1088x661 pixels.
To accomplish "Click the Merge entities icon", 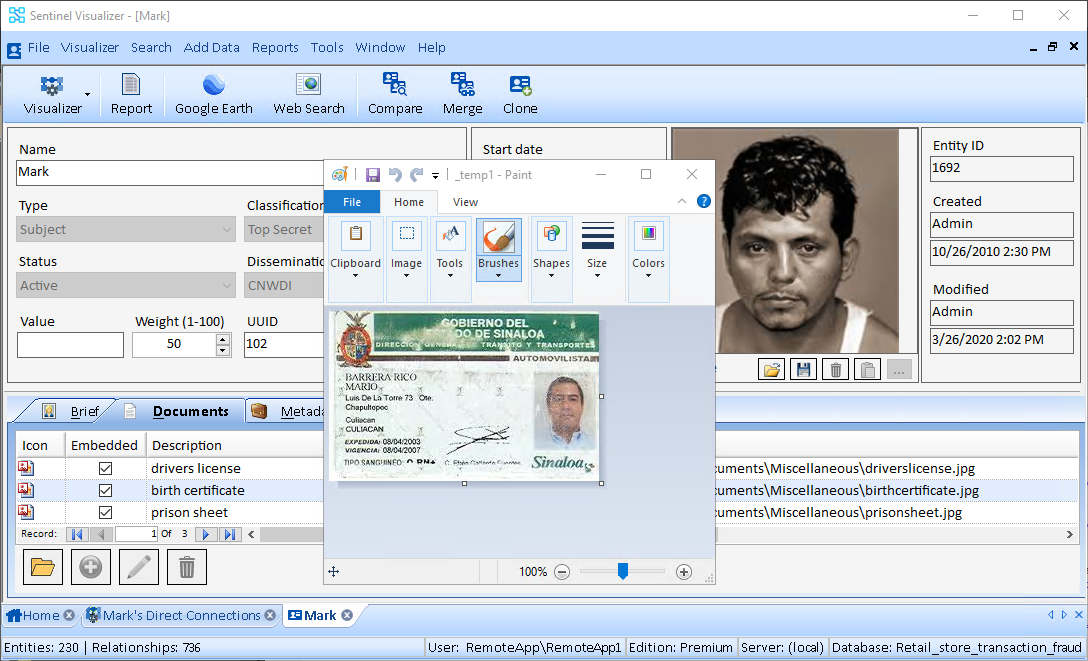I will coord(462,94).
